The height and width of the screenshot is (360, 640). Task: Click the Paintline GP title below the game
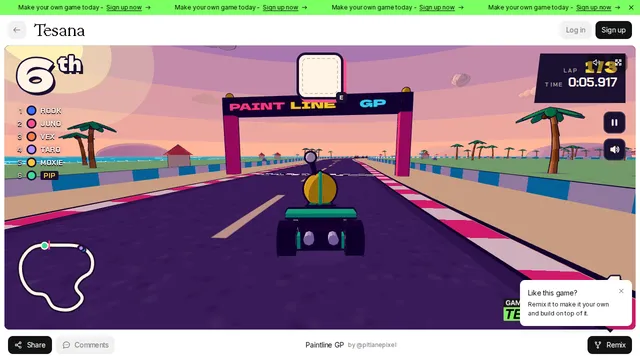[324, 345]
